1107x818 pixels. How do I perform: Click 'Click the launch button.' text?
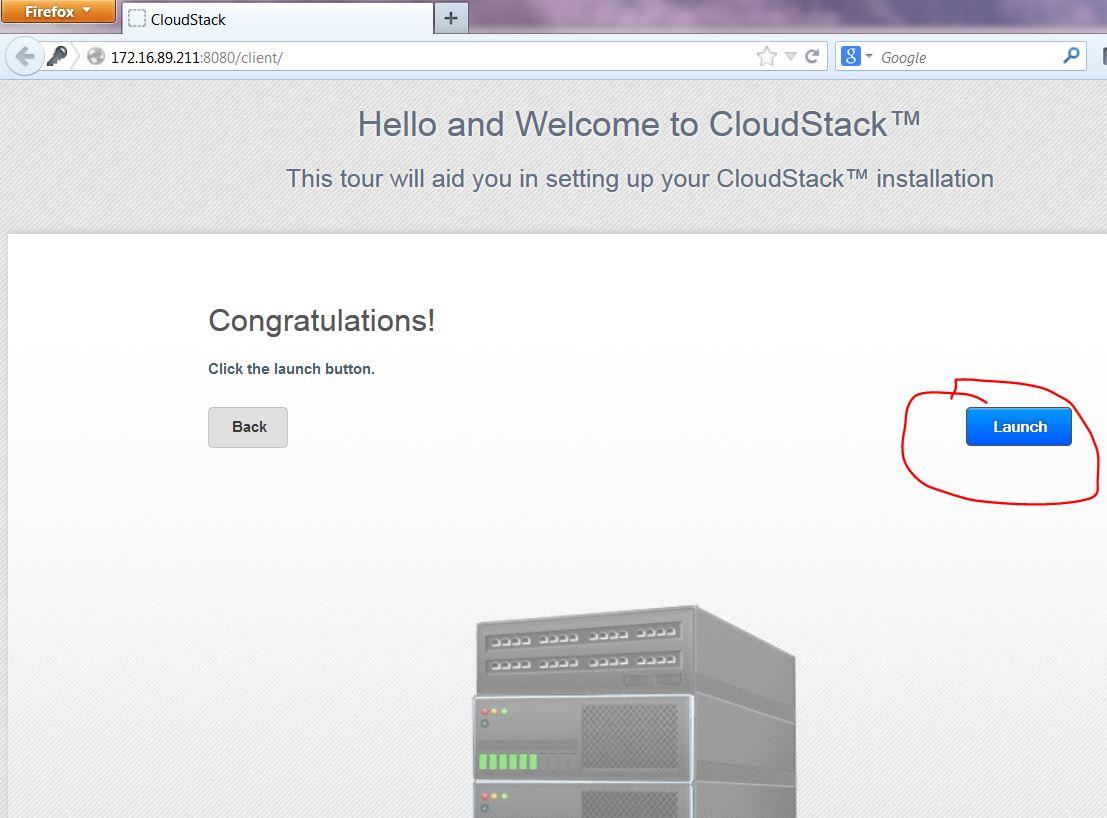coord(291,369)
